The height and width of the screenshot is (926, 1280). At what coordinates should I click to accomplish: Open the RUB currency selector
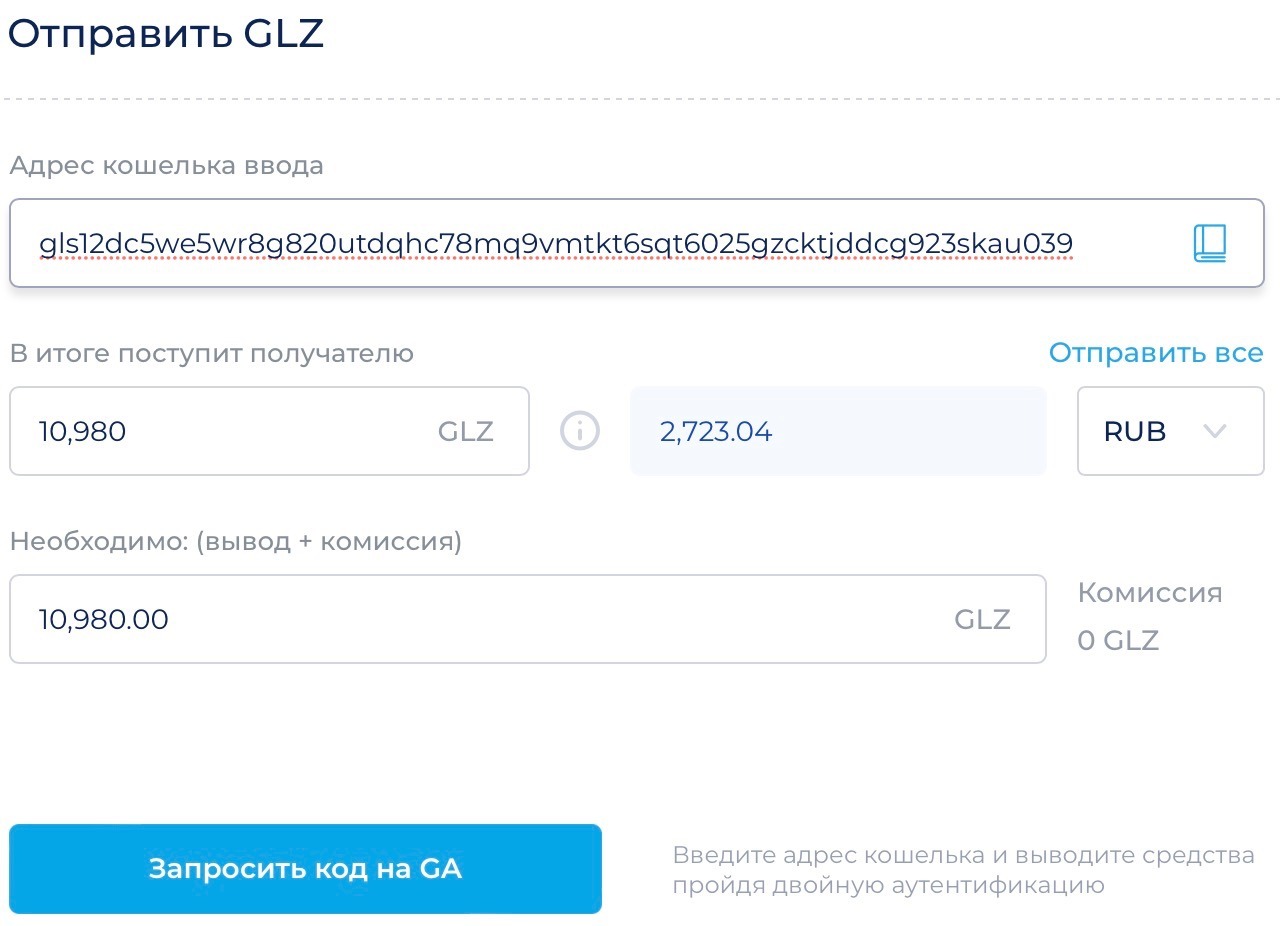coord(1170,431)
